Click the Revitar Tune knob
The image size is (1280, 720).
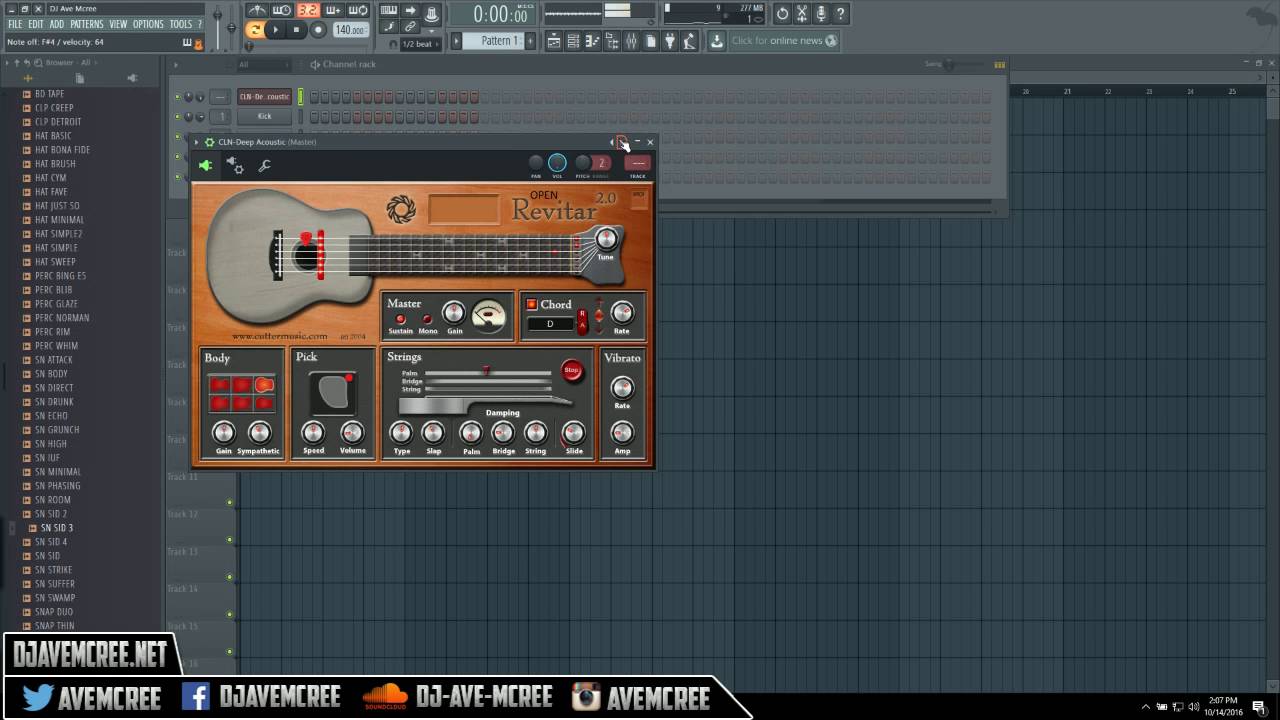click(606, 239)
